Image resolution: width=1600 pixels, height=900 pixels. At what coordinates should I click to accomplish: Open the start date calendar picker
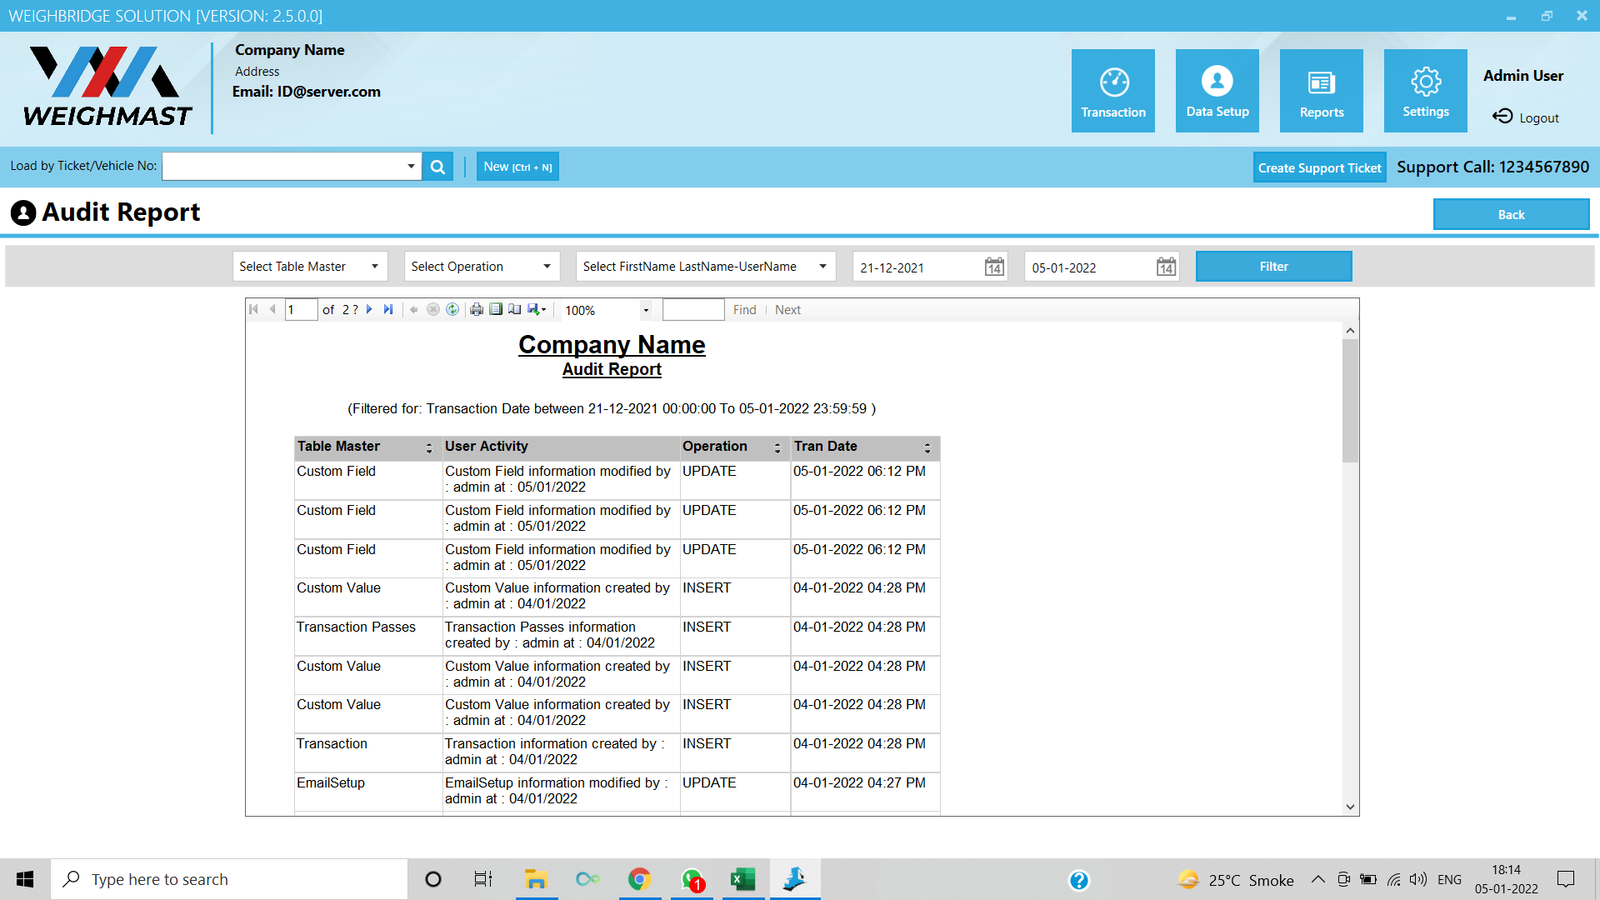click(x=994, y=267)
